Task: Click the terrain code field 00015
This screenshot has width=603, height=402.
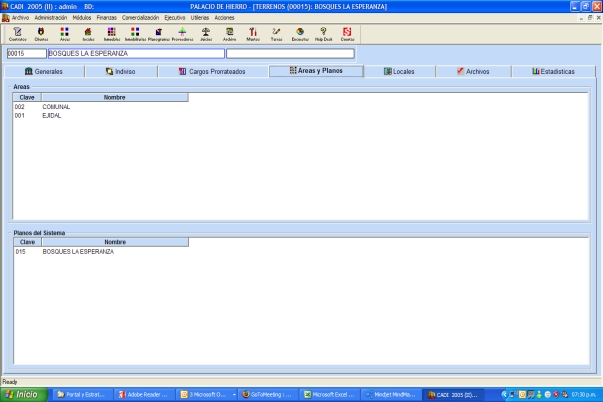Action: 25,53
